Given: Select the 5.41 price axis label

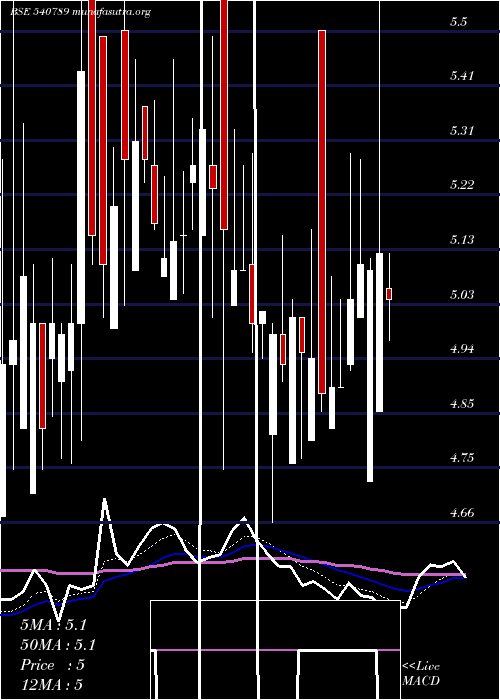Looking at the screenshot, I should (462, 76).
